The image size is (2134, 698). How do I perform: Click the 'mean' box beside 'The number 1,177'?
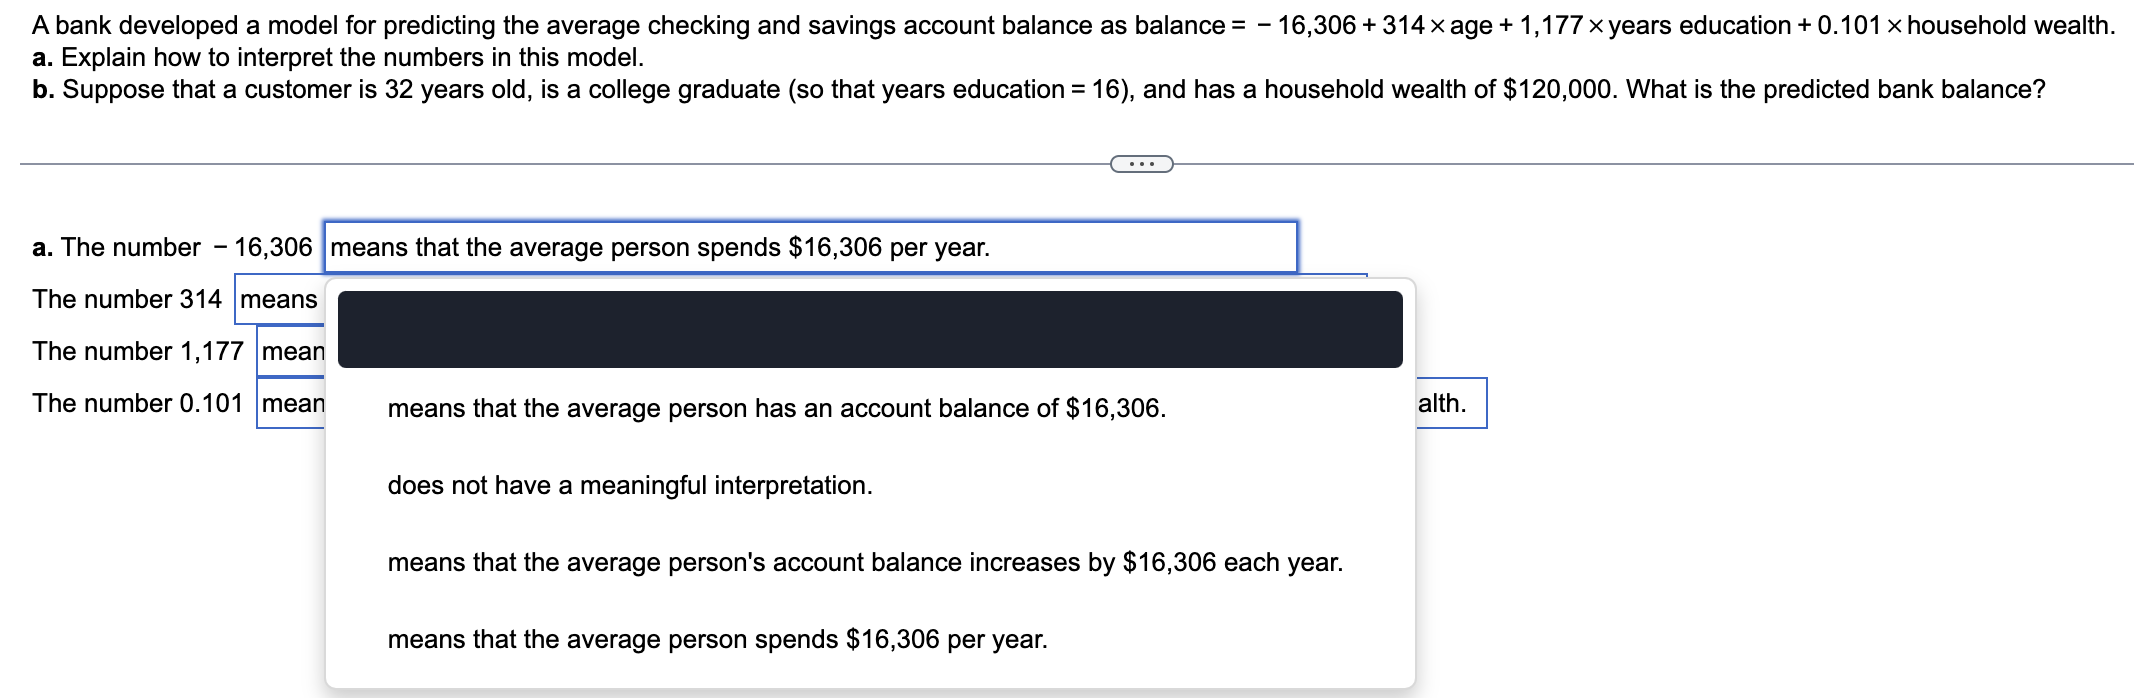(x=292, y=350)
